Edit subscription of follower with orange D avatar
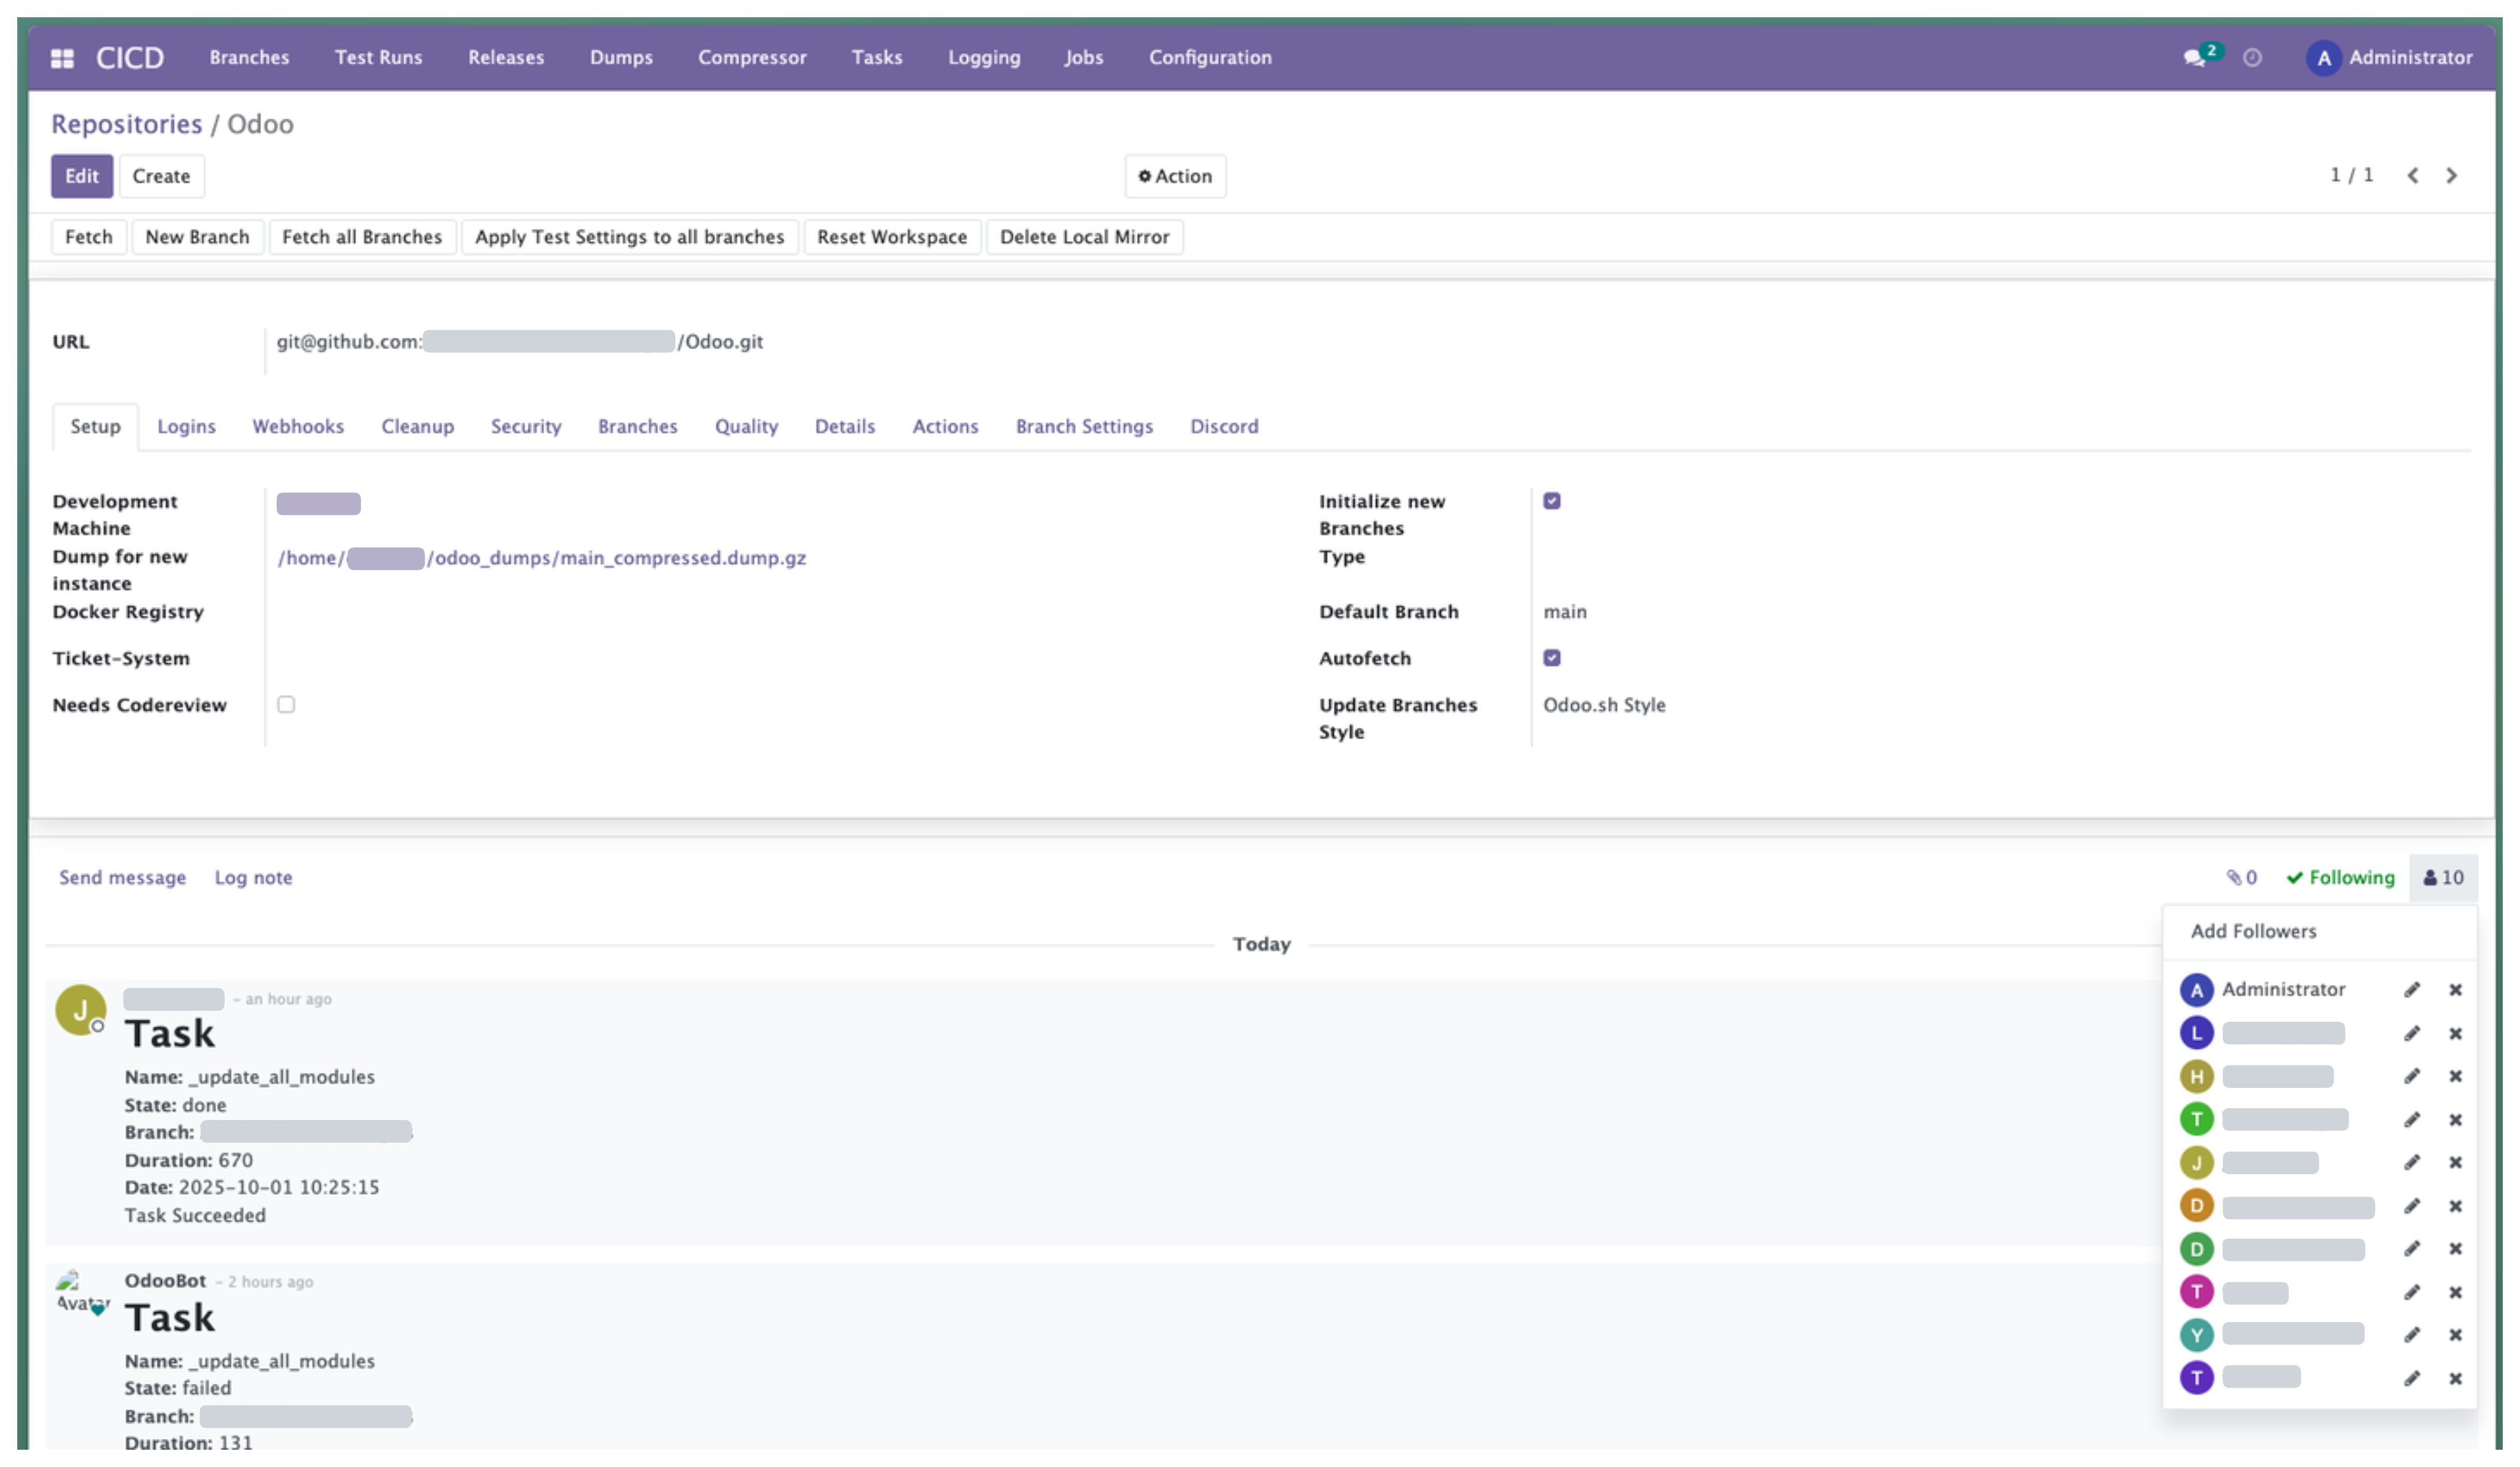The image size is (2520, 1467). pyautogui.click(x=2412, y=1206)
